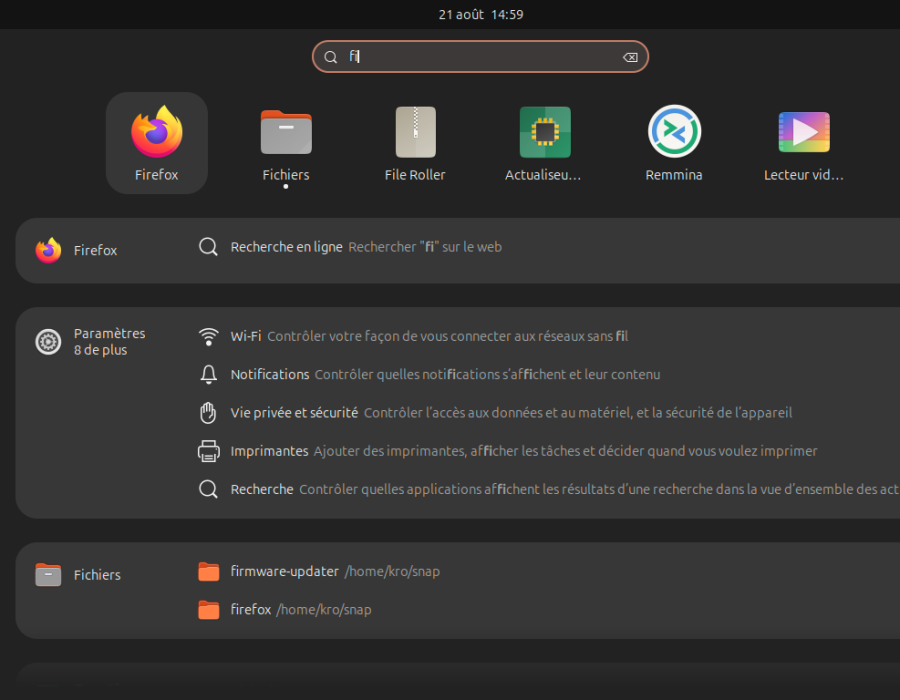900x700 pixels.
Task: Click the Firefox search provider icon
Action: pos(48,250)
